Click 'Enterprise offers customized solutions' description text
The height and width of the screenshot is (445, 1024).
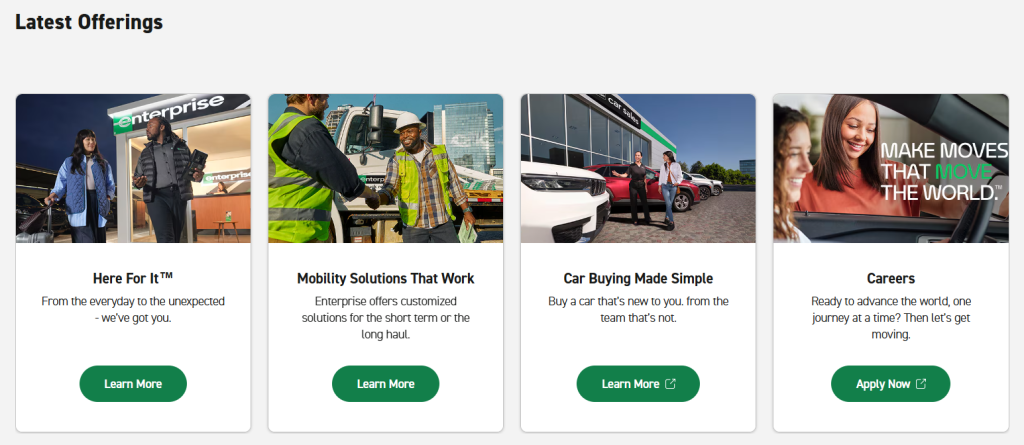385,318
